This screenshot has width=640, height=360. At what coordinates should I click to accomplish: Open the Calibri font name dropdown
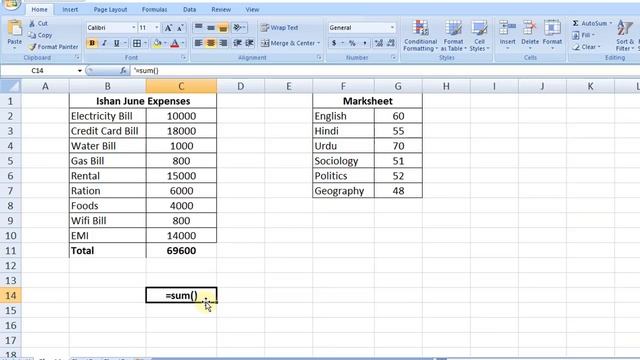point(133,28)
